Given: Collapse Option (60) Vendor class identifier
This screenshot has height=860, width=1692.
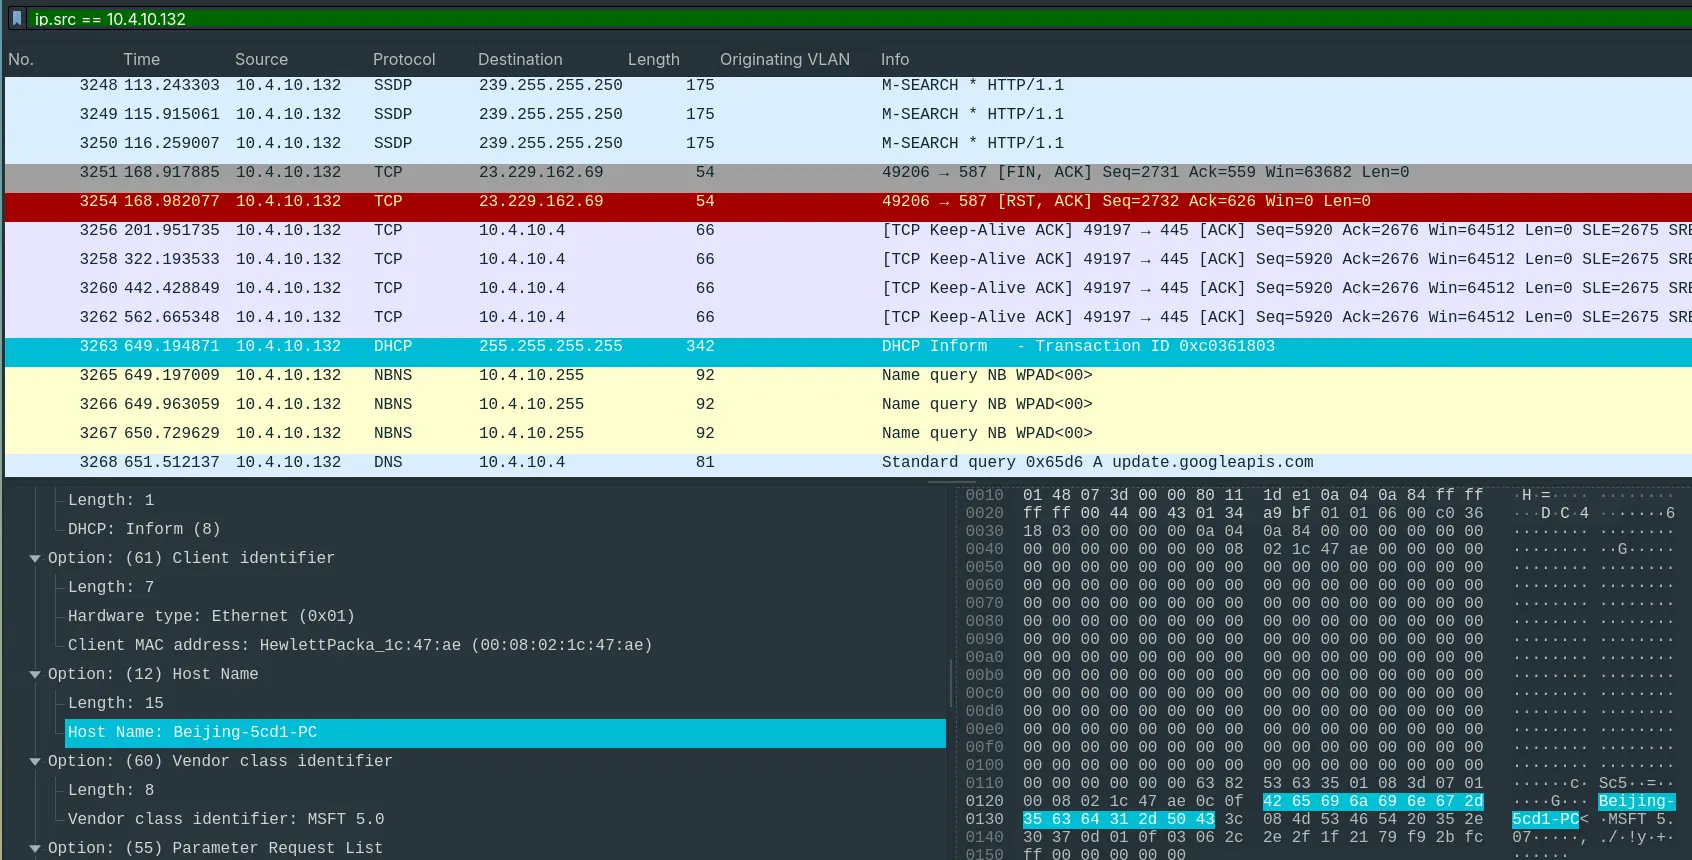Looking at the screenshot, I should pyautogui.click(x=35, y=761).
